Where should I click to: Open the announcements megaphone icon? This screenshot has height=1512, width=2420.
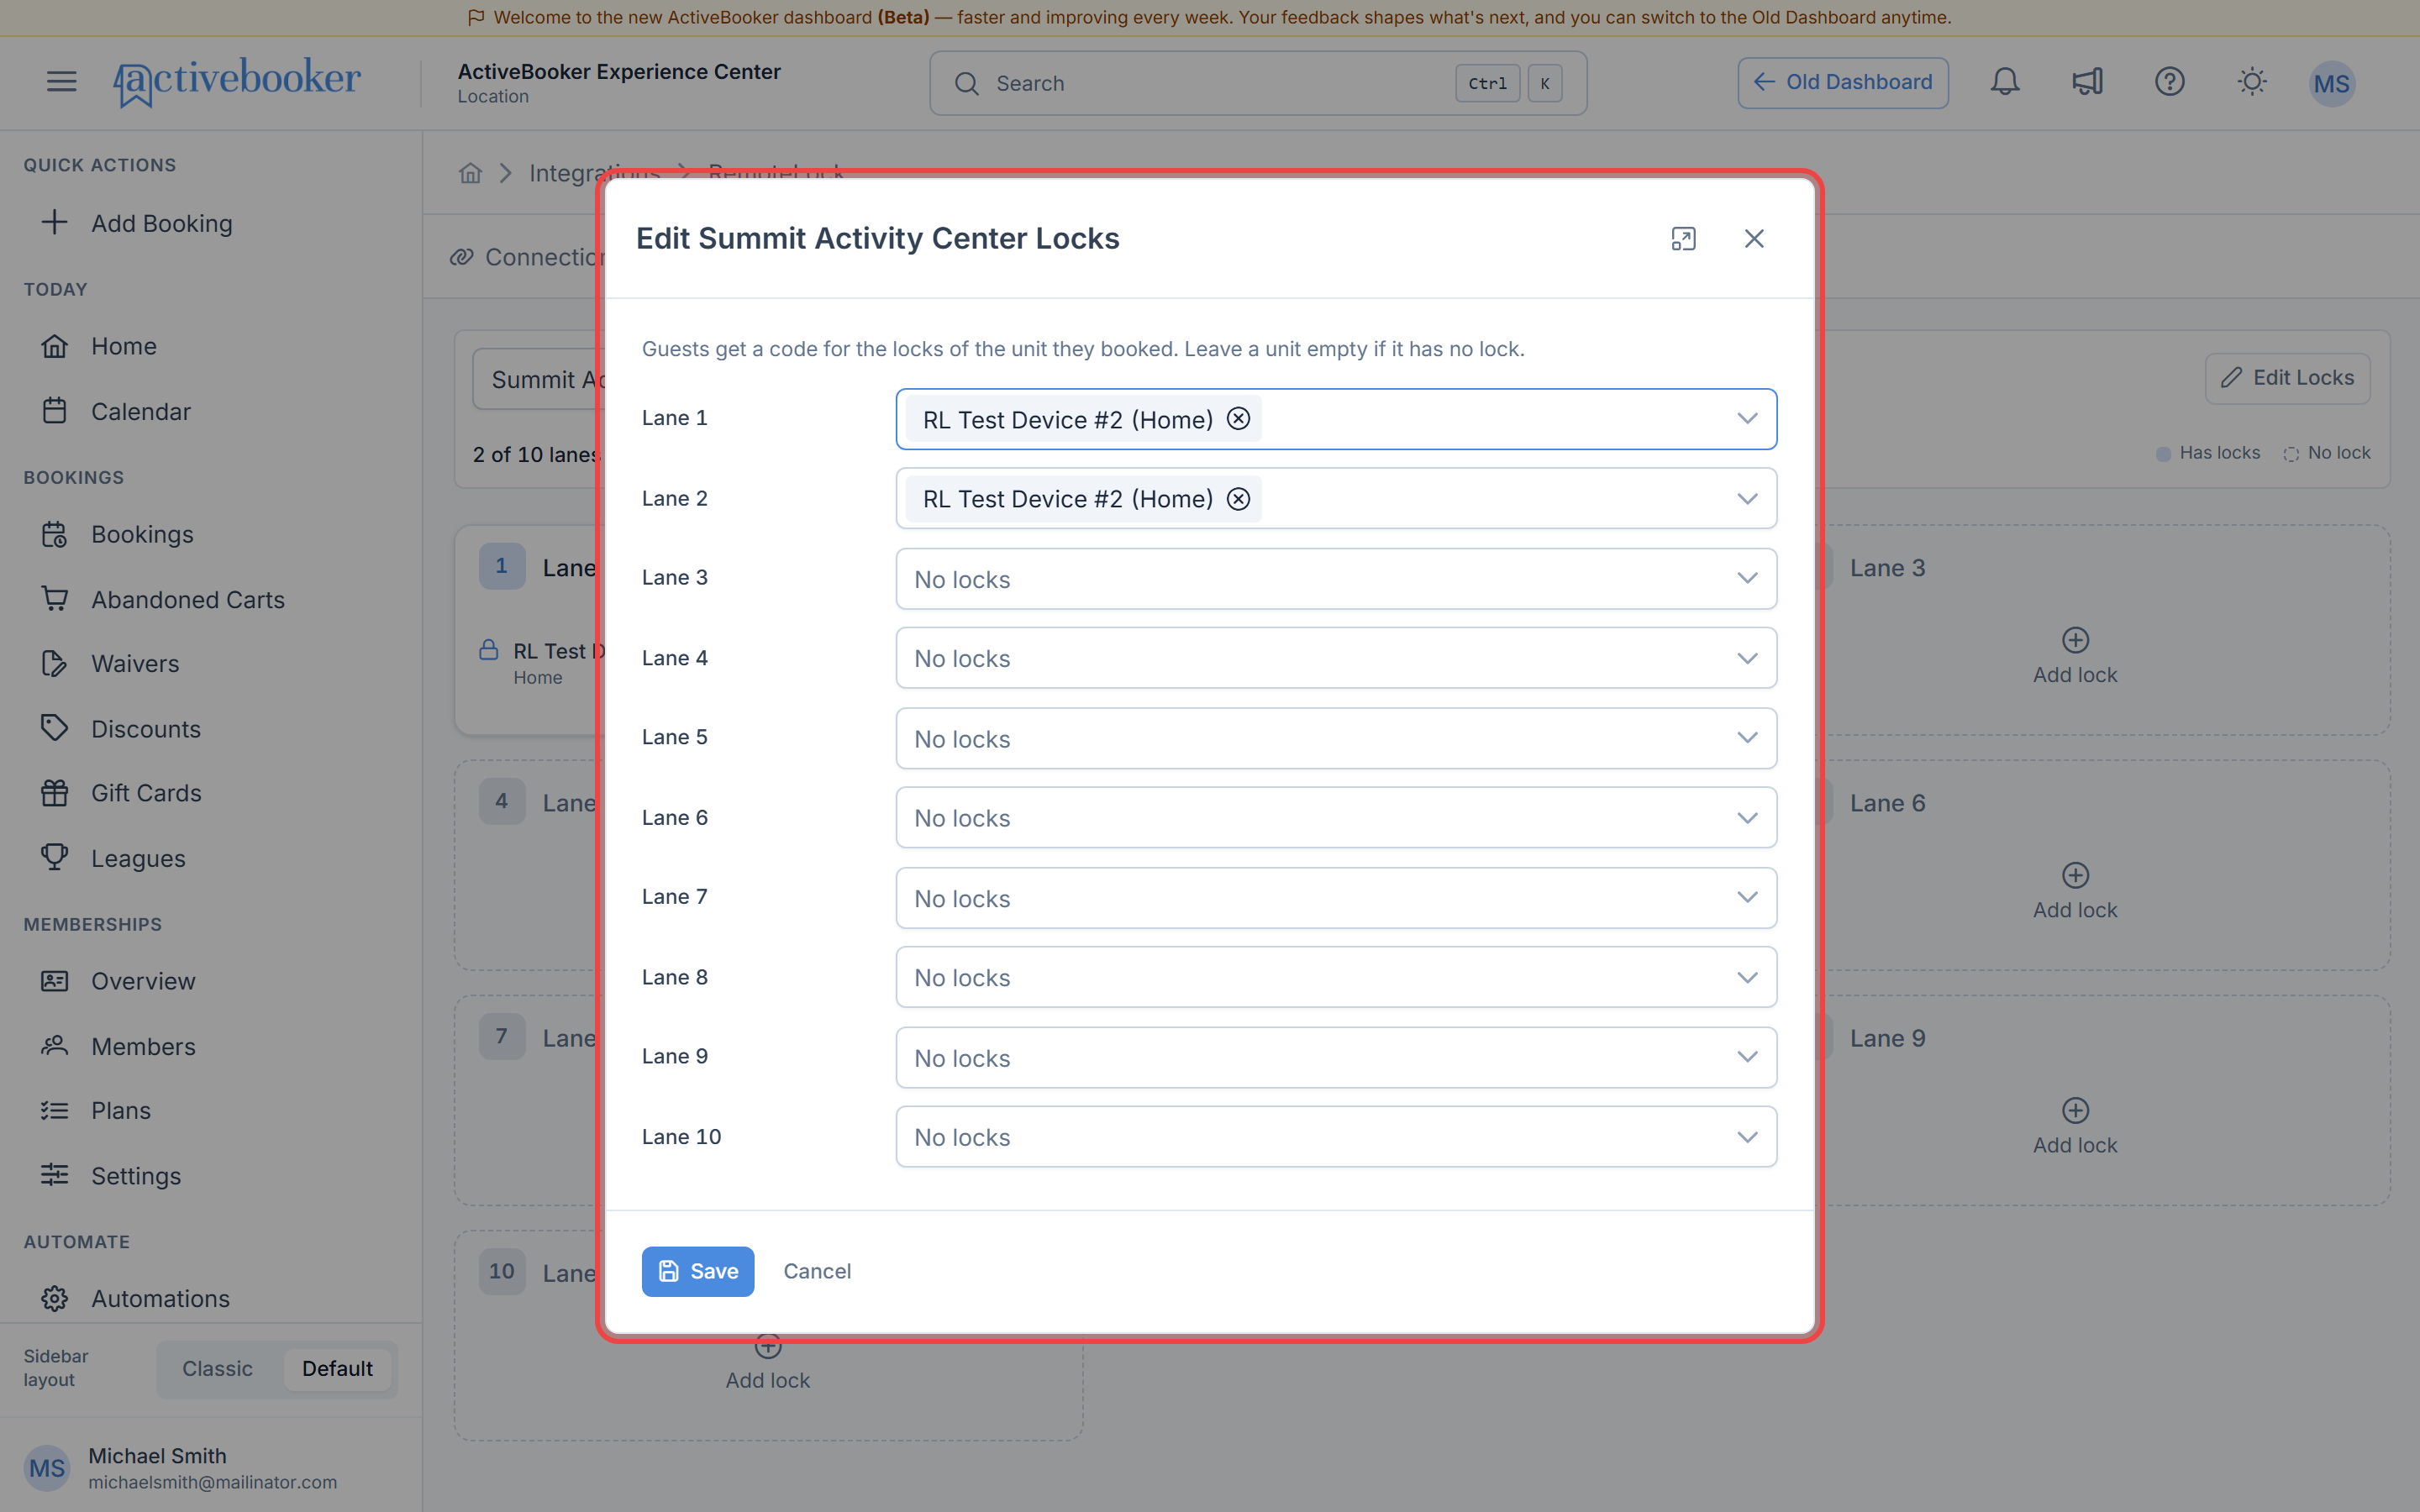click(x=2087, y=82)
